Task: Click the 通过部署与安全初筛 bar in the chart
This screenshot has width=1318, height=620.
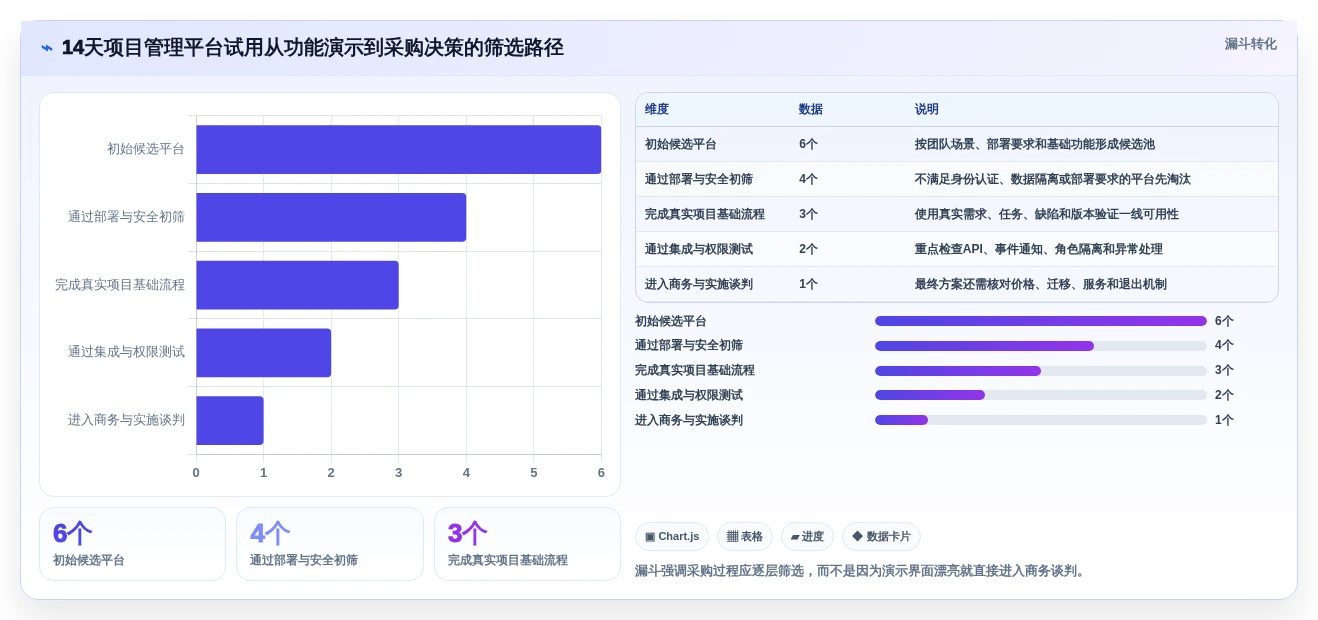Action: [x=331, y=217]
